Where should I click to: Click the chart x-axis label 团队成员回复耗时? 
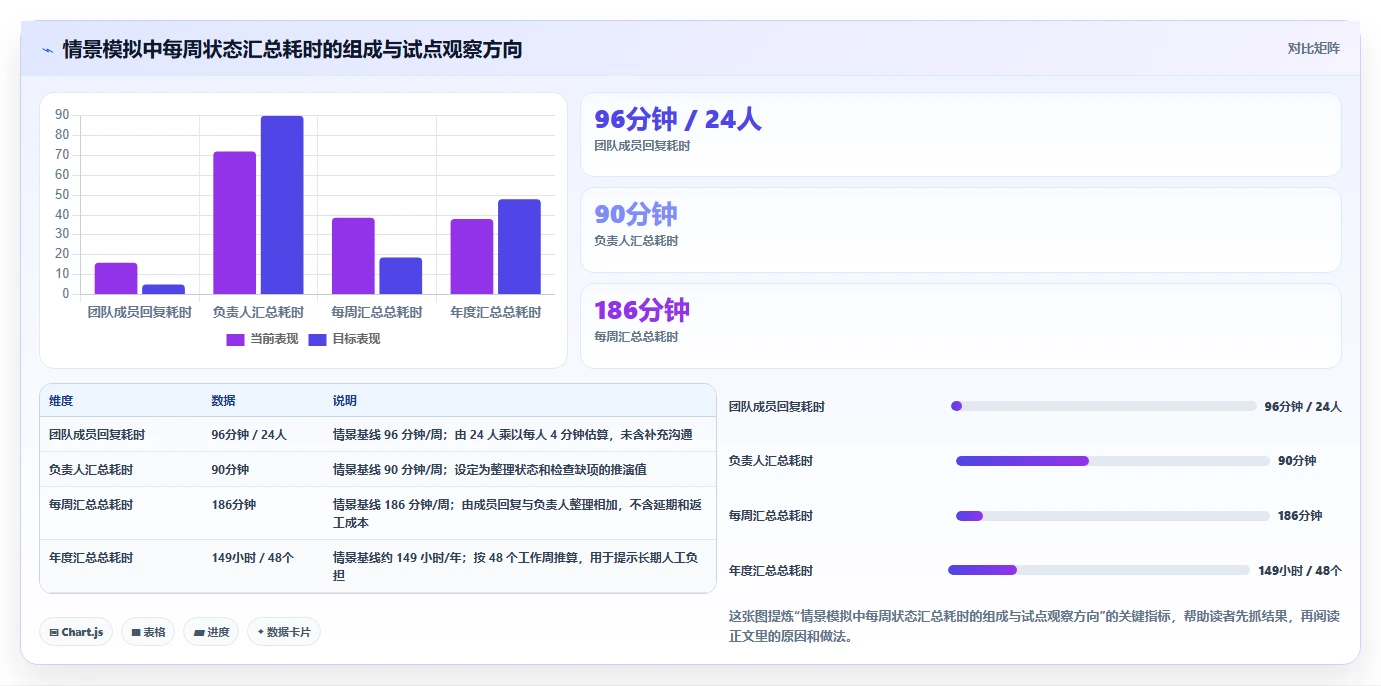(x=140, y=312)
